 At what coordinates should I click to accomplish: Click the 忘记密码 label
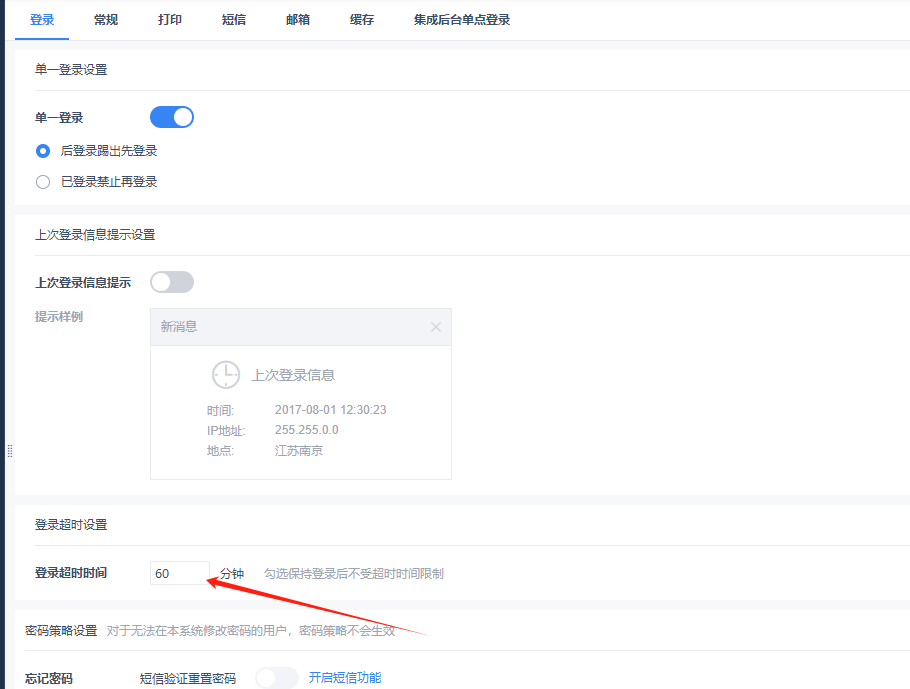point(49,678)
